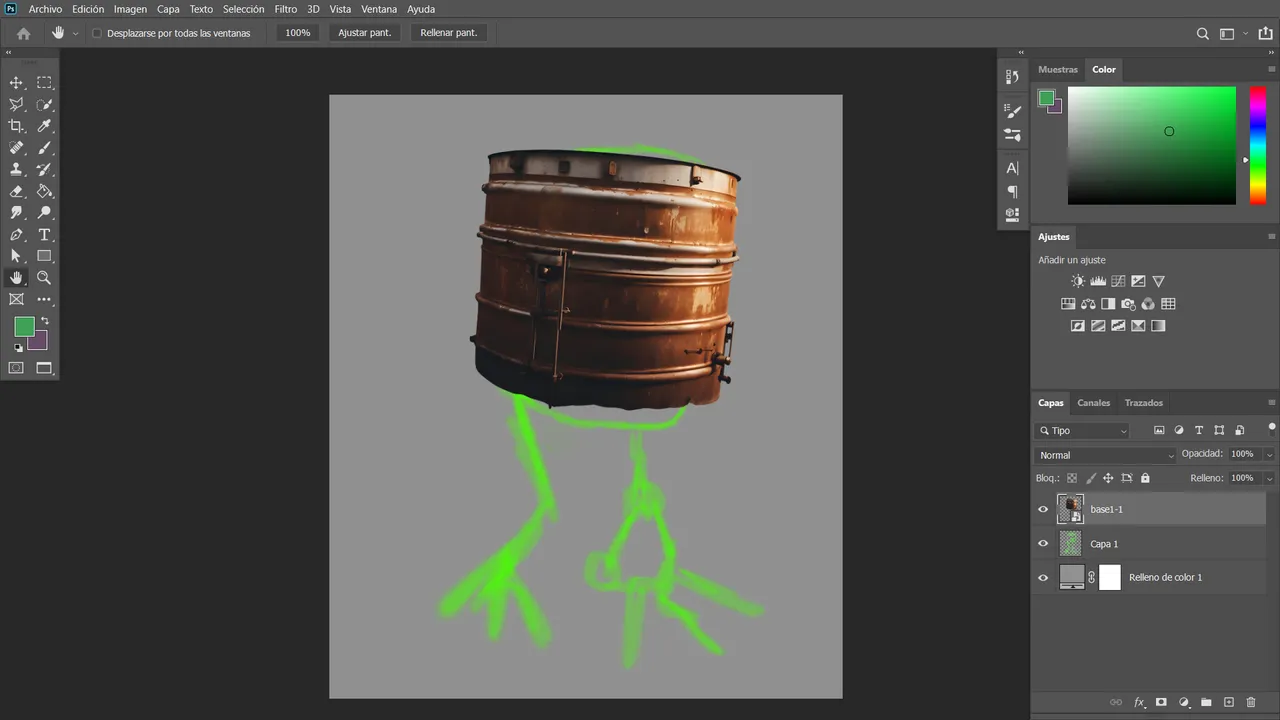Select the Healing Brush tool
This screenshot has width=1280, height=720.
click(16, 148)
